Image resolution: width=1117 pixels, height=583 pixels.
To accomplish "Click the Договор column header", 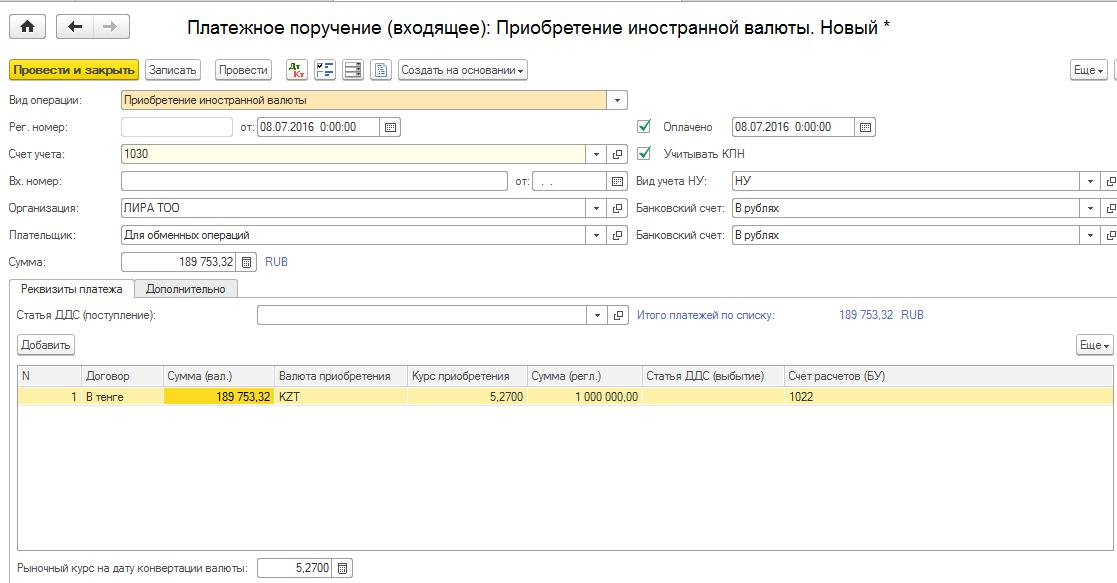I will [123, 376].
